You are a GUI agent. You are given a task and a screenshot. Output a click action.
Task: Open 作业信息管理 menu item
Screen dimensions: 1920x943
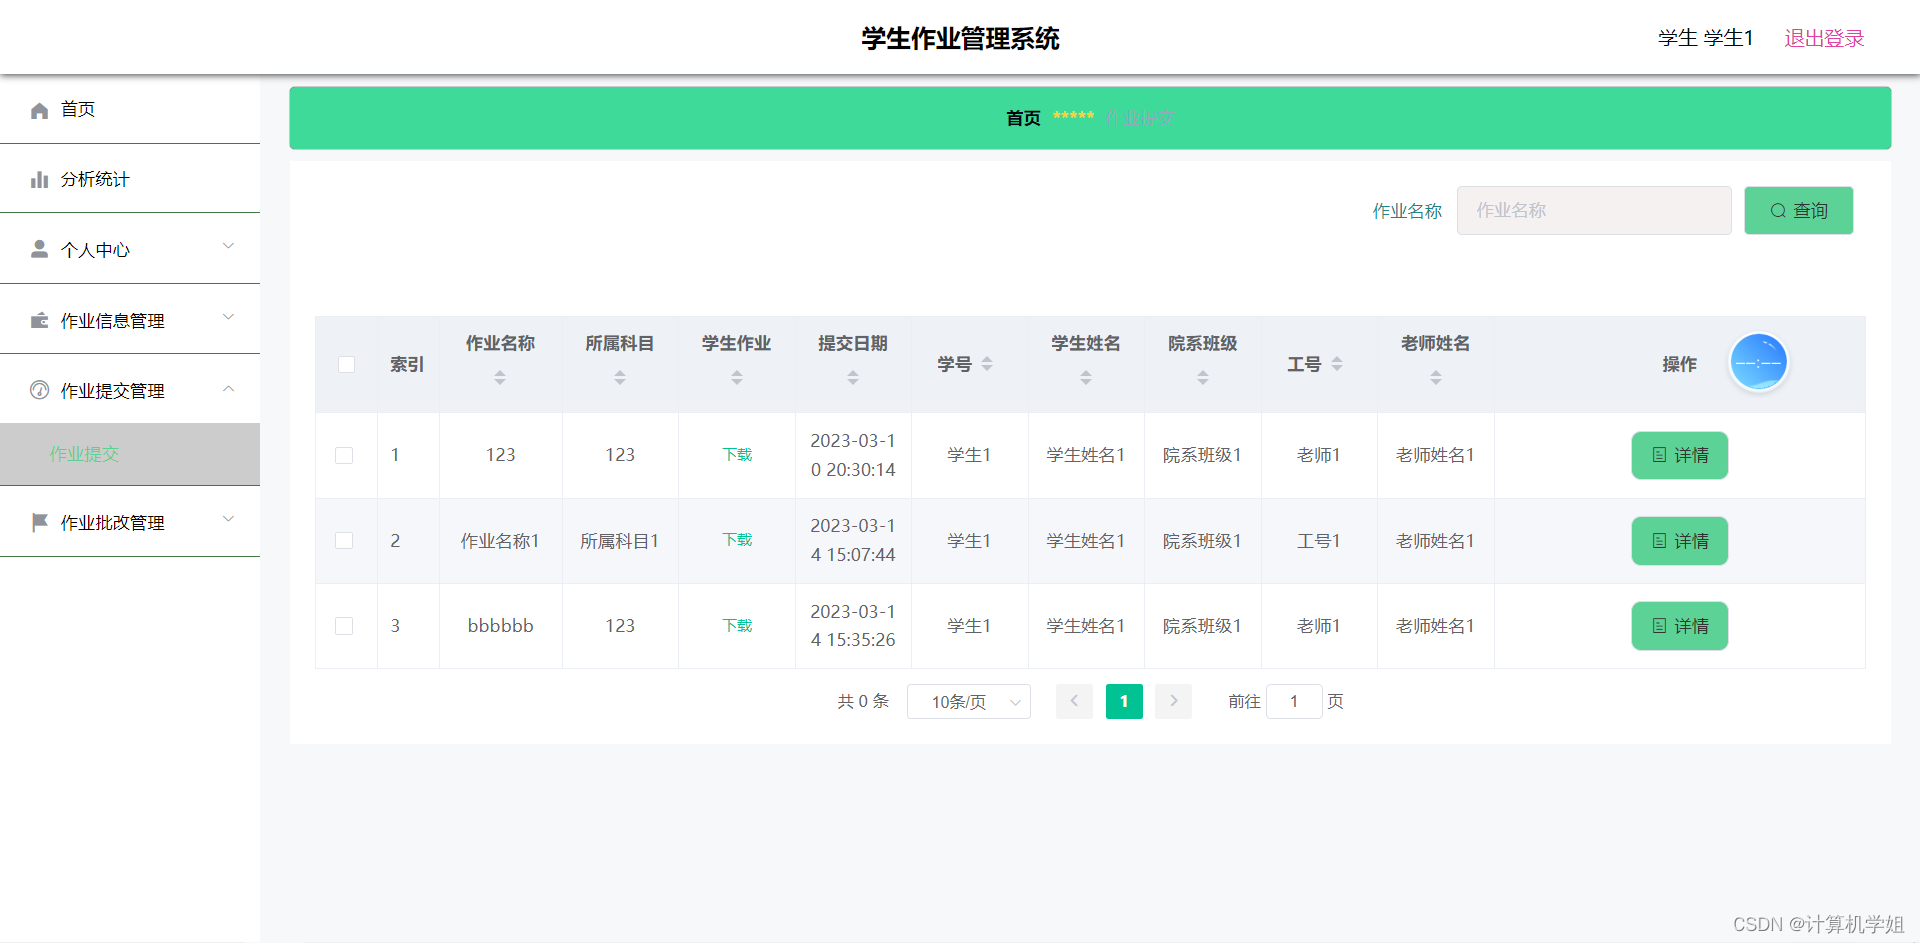130,320
